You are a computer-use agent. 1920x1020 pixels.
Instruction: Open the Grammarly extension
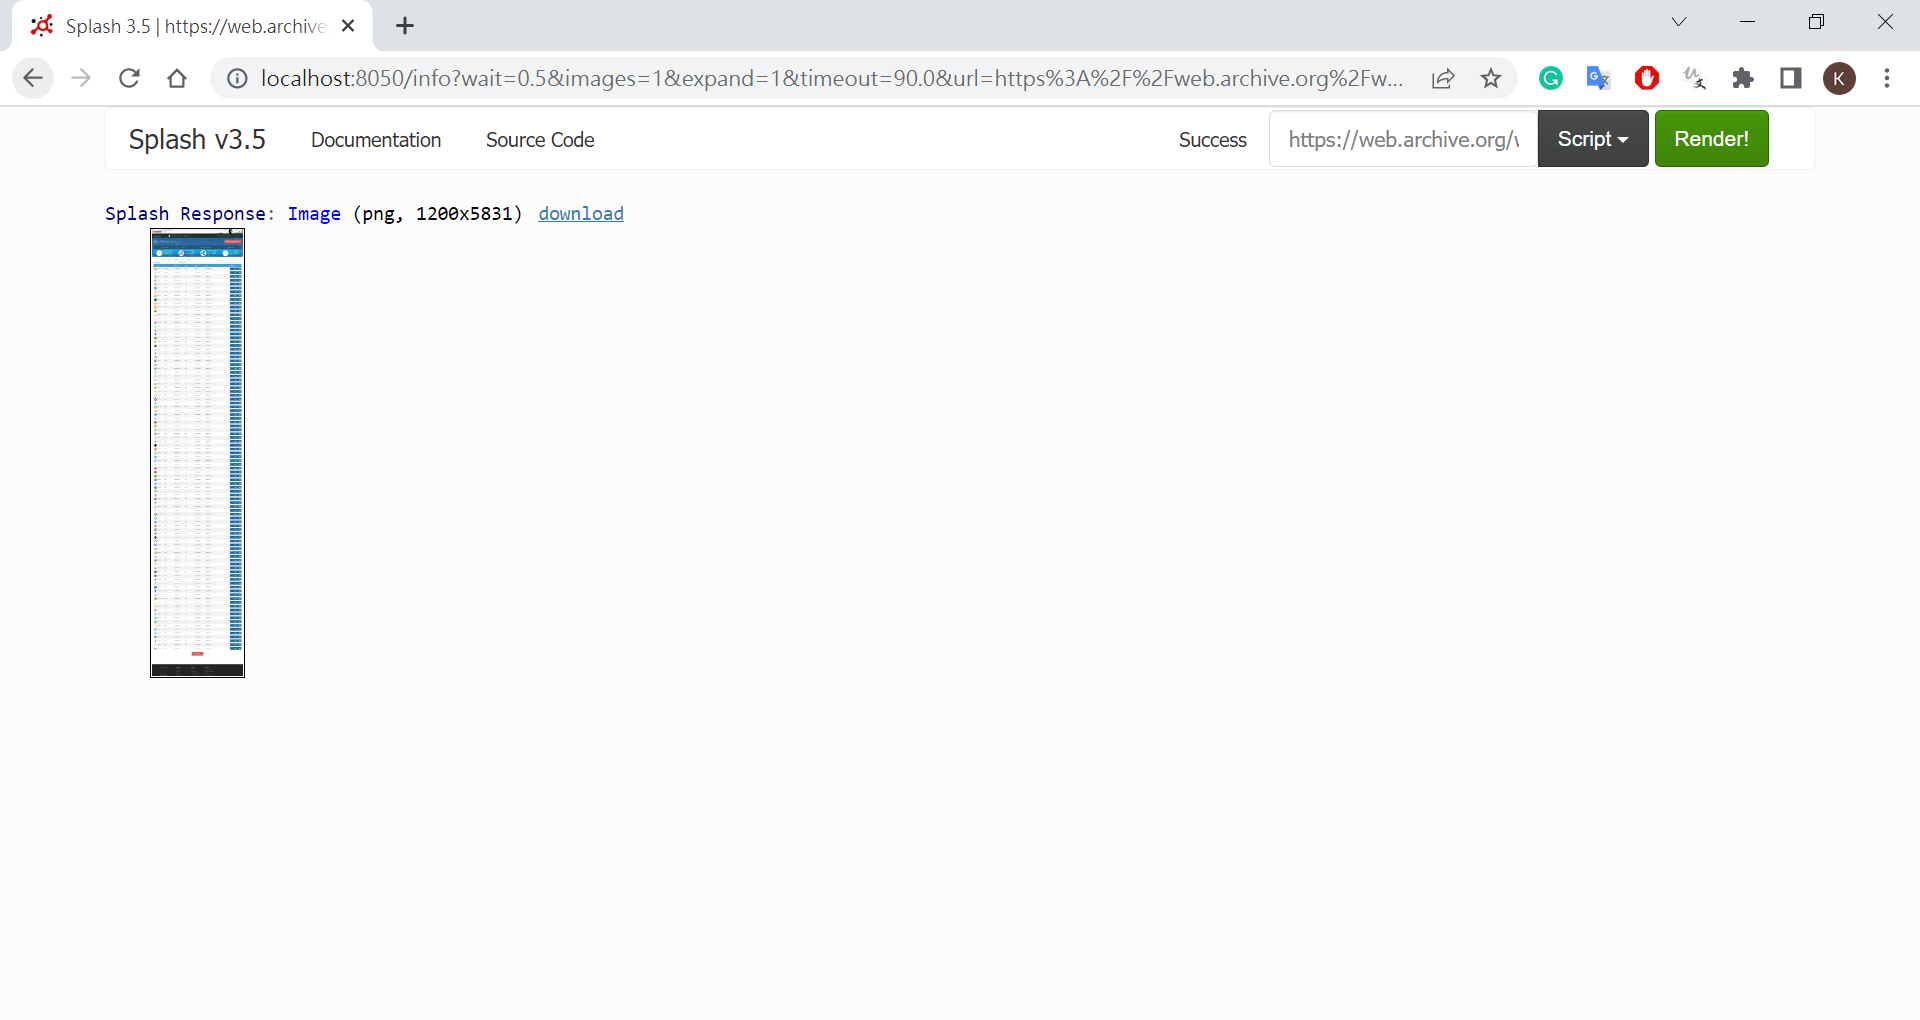click(x=1551, y=78)
